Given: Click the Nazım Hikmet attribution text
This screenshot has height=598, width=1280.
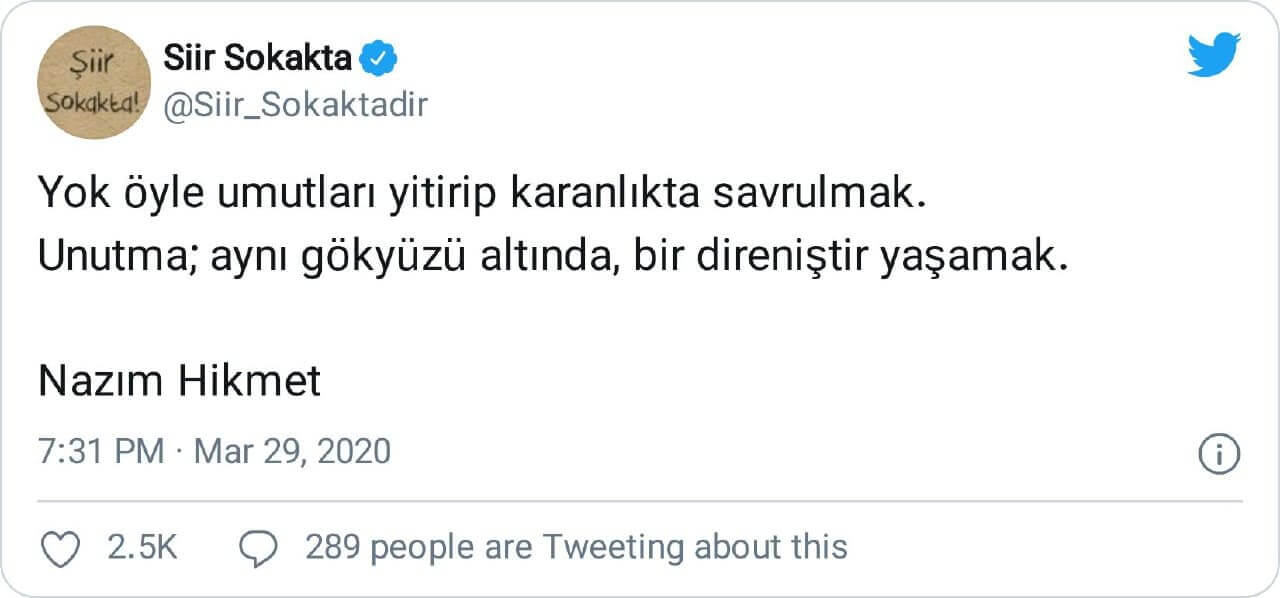Looking at the screenshot, I should point(180,381).
